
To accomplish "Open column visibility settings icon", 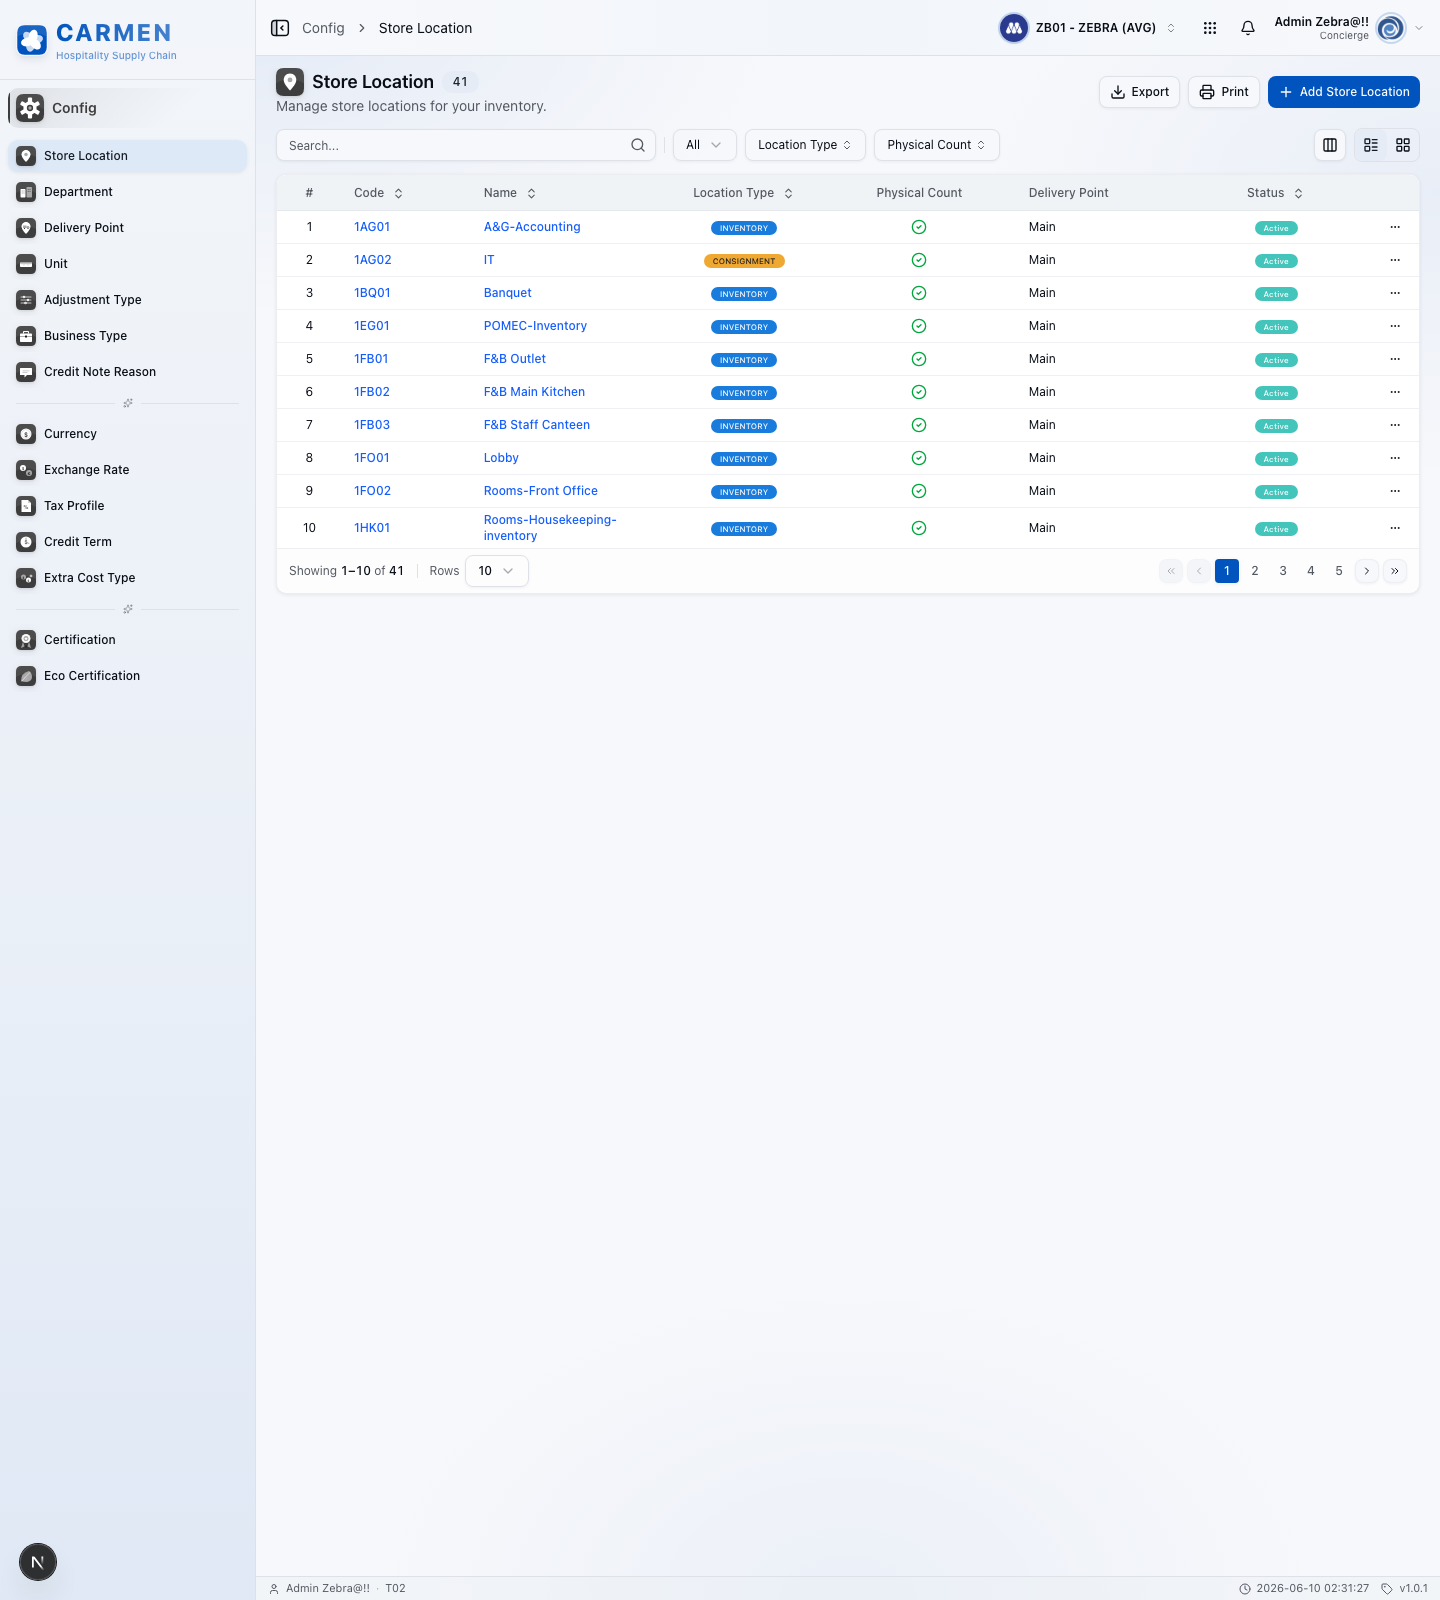I will [x=1330, y=145].
